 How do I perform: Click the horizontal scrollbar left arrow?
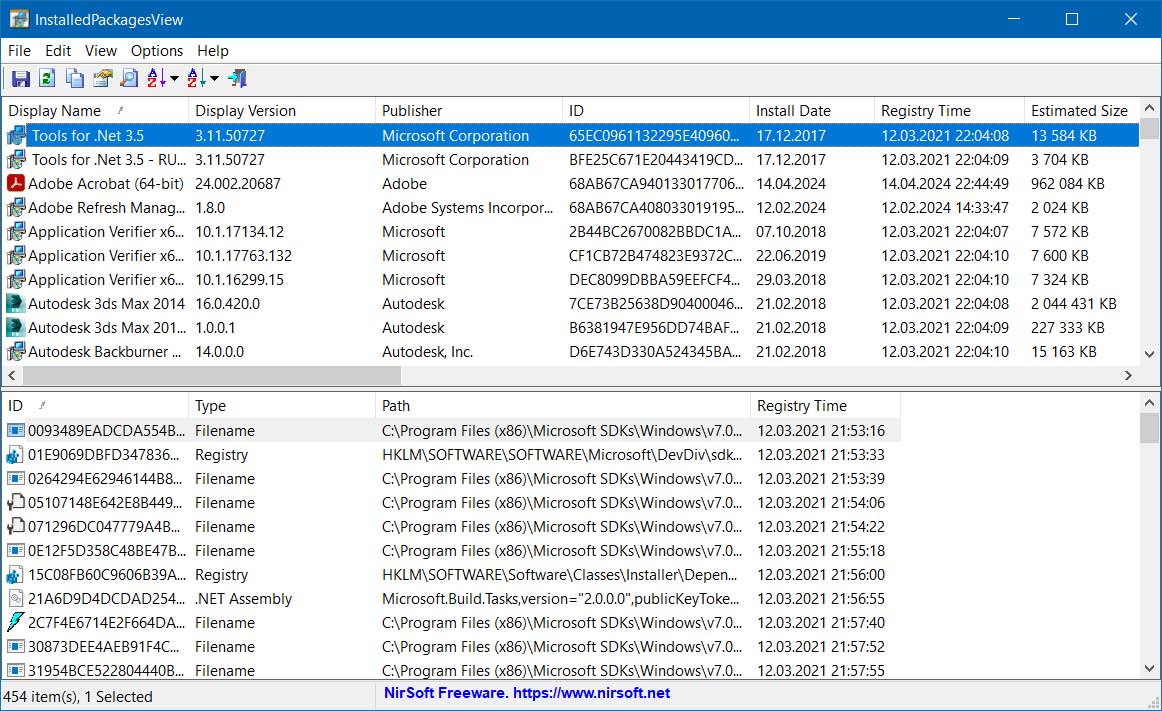tap(11, 375)
